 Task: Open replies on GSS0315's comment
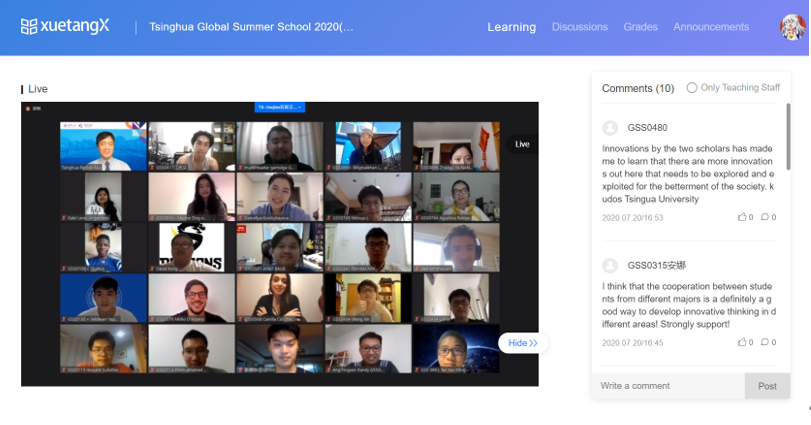pos(767,342)
